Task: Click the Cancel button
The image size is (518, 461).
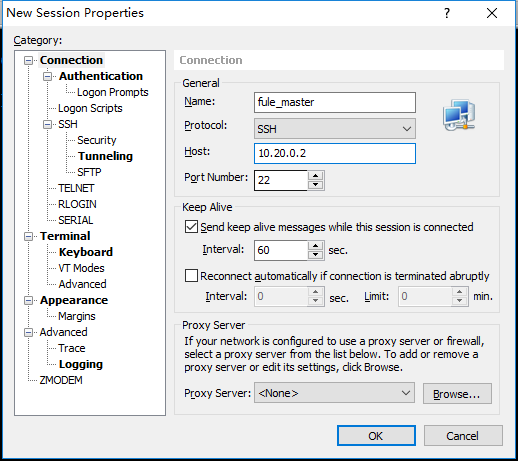Action: tap(463, 436)
